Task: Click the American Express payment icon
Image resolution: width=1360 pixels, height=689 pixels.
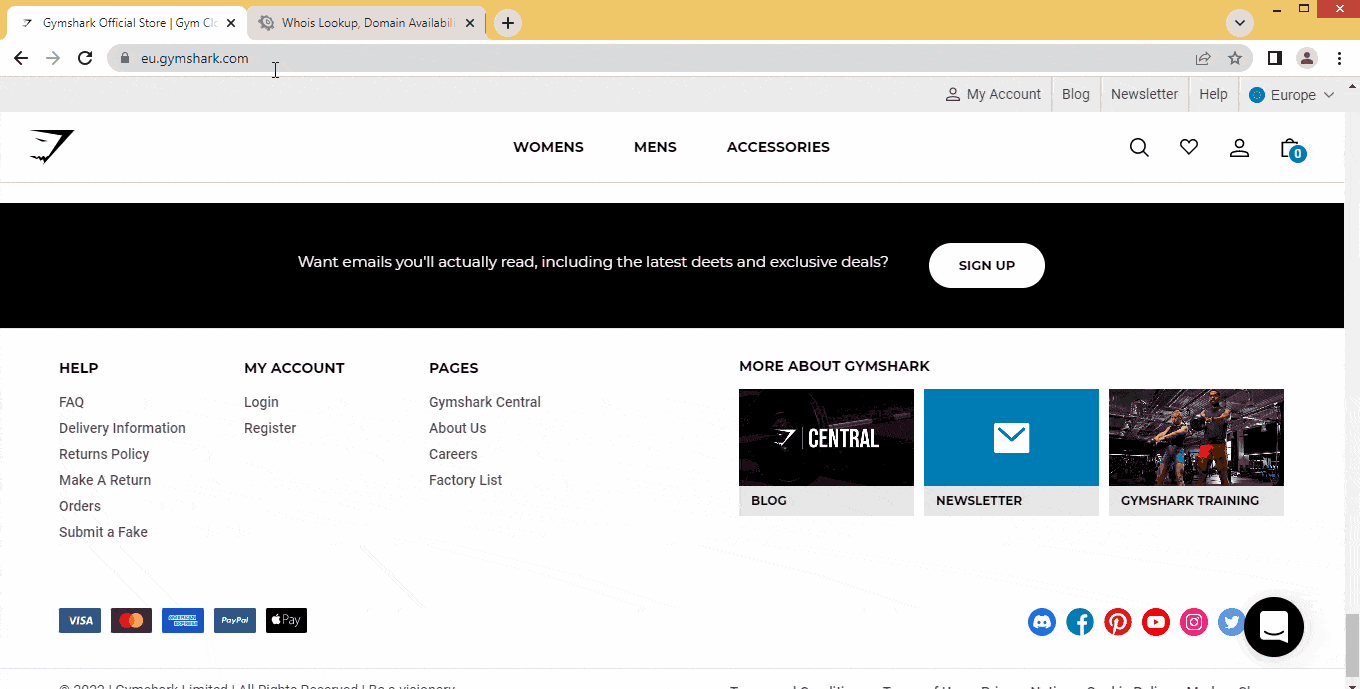Action: 183,620
